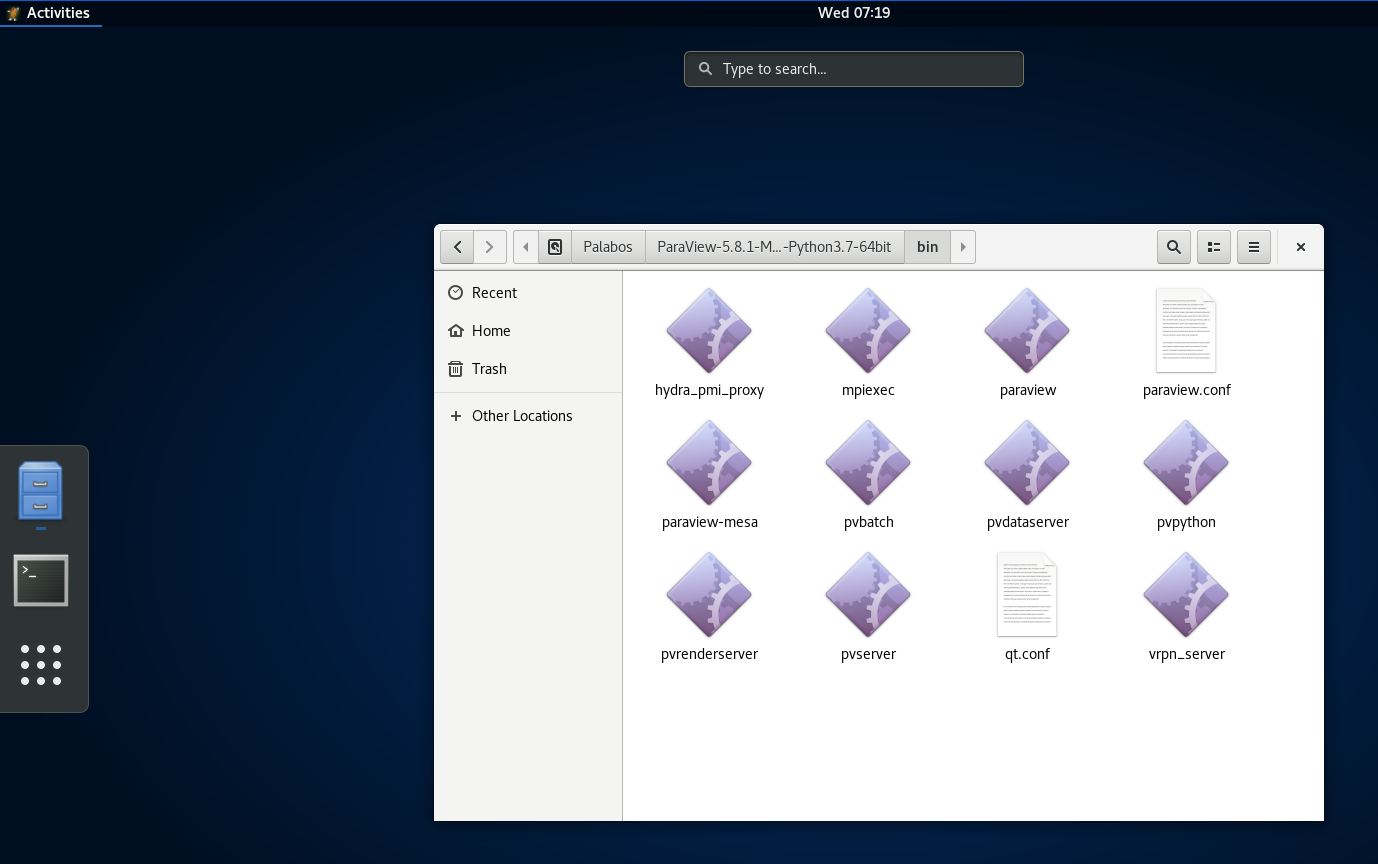Click the qt.conf text file
Screen dimensions: 1378x864
click(1027, 595)
